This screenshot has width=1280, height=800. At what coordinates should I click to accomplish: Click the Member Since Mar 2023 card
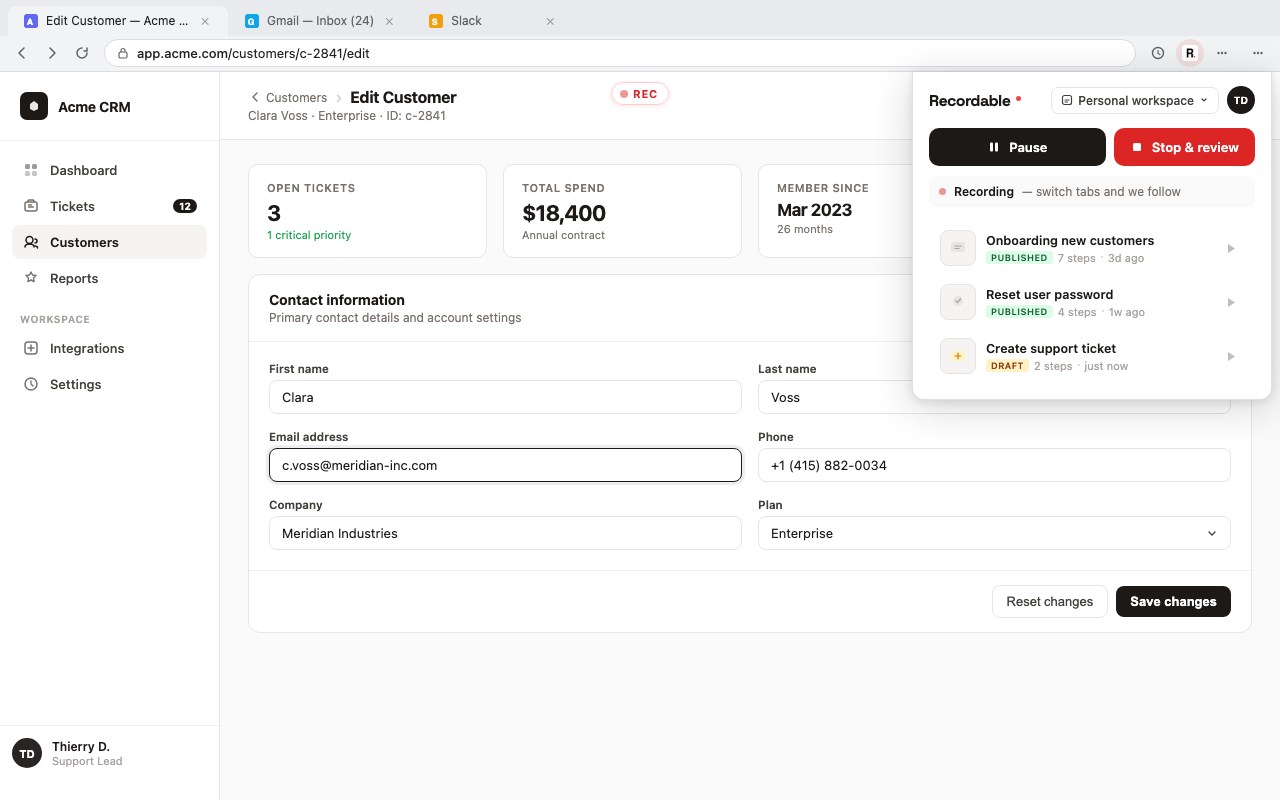[x=835, y=211]
